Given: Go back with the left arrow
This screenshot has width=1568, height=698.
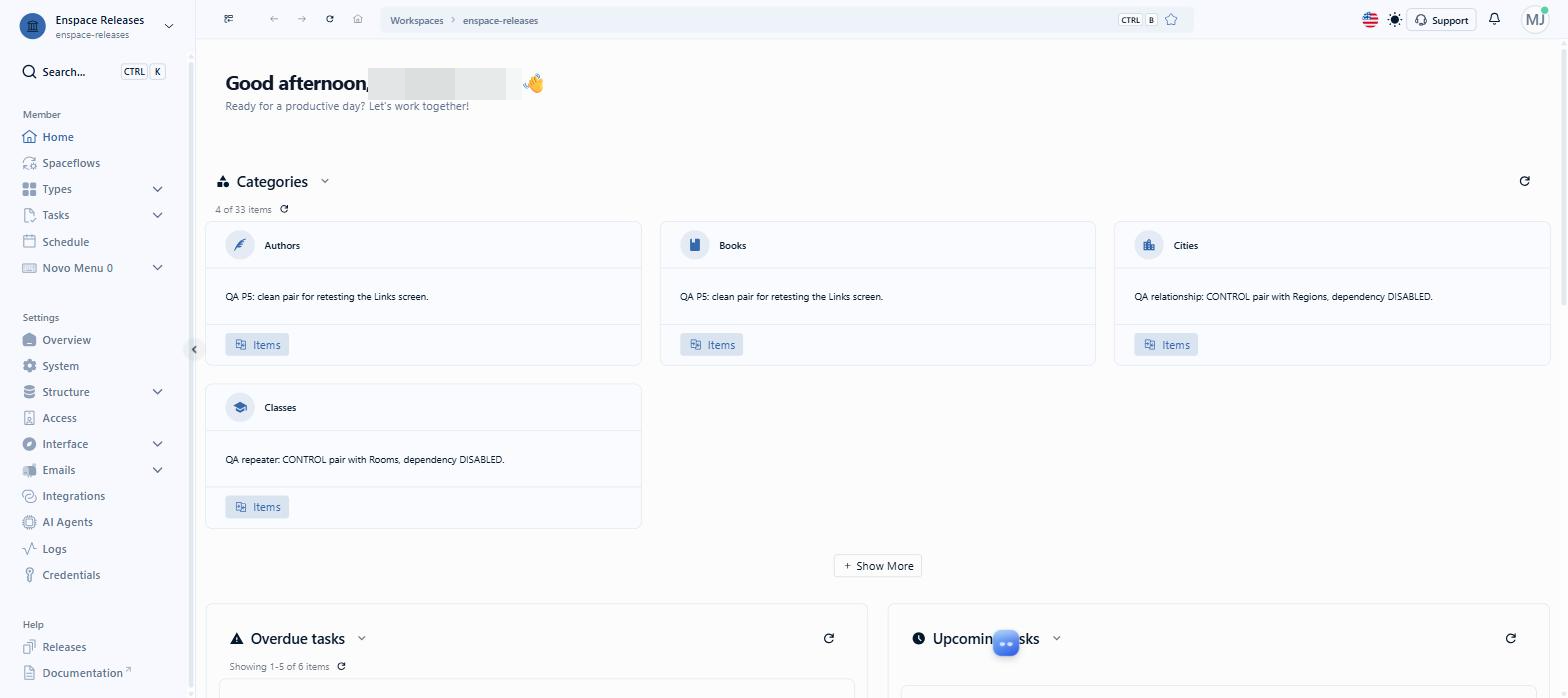Looking at the screenshot, I should (274, 19).
